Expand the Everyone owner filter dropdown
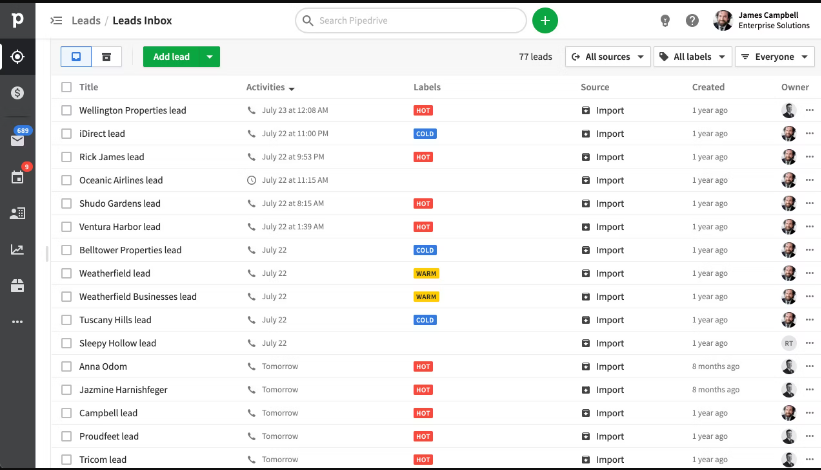 tap(774, 57)
